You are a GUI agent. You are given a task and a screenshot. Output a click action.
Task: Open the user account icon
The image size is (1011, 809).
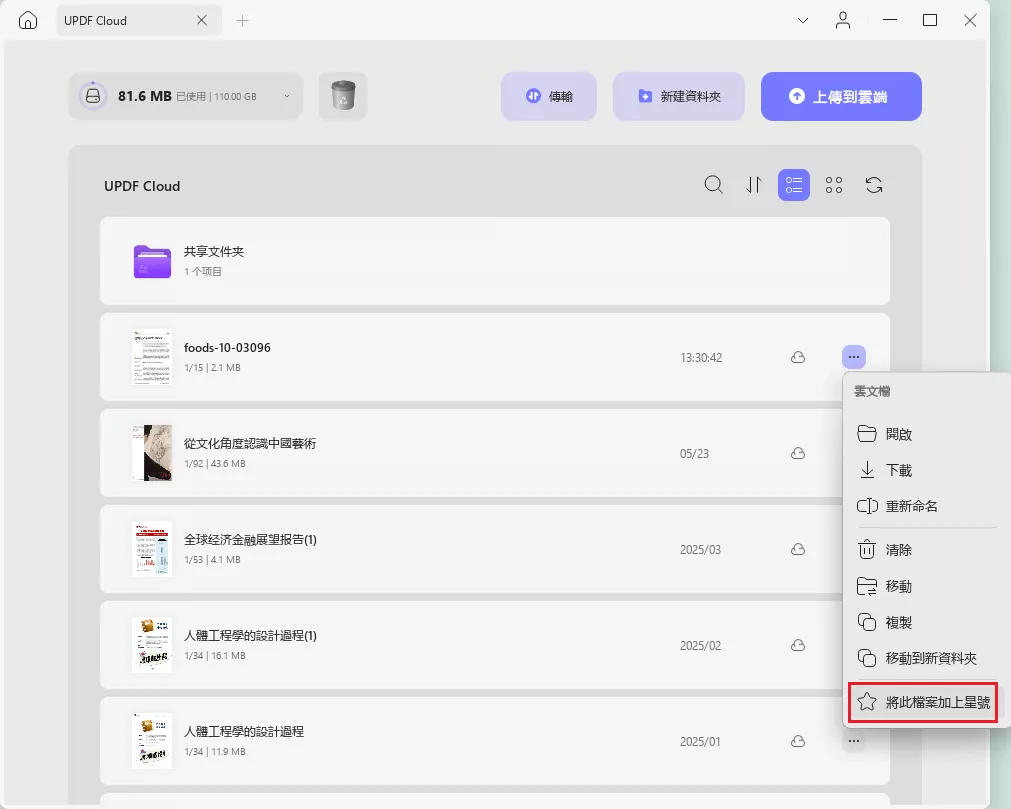tap(843, 21)
